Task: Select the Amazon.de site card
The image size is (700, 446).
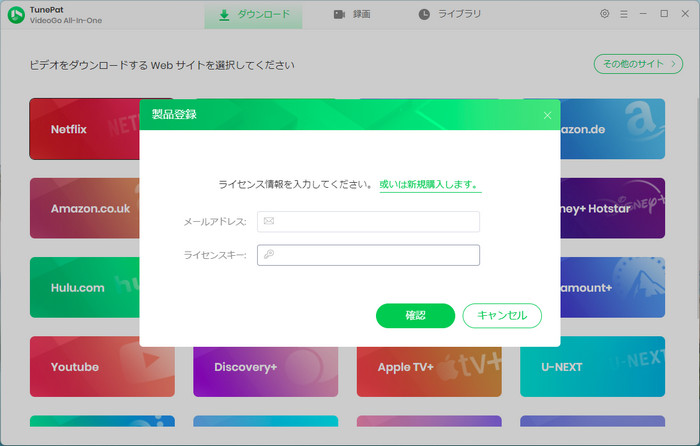Action: (612, 129)
